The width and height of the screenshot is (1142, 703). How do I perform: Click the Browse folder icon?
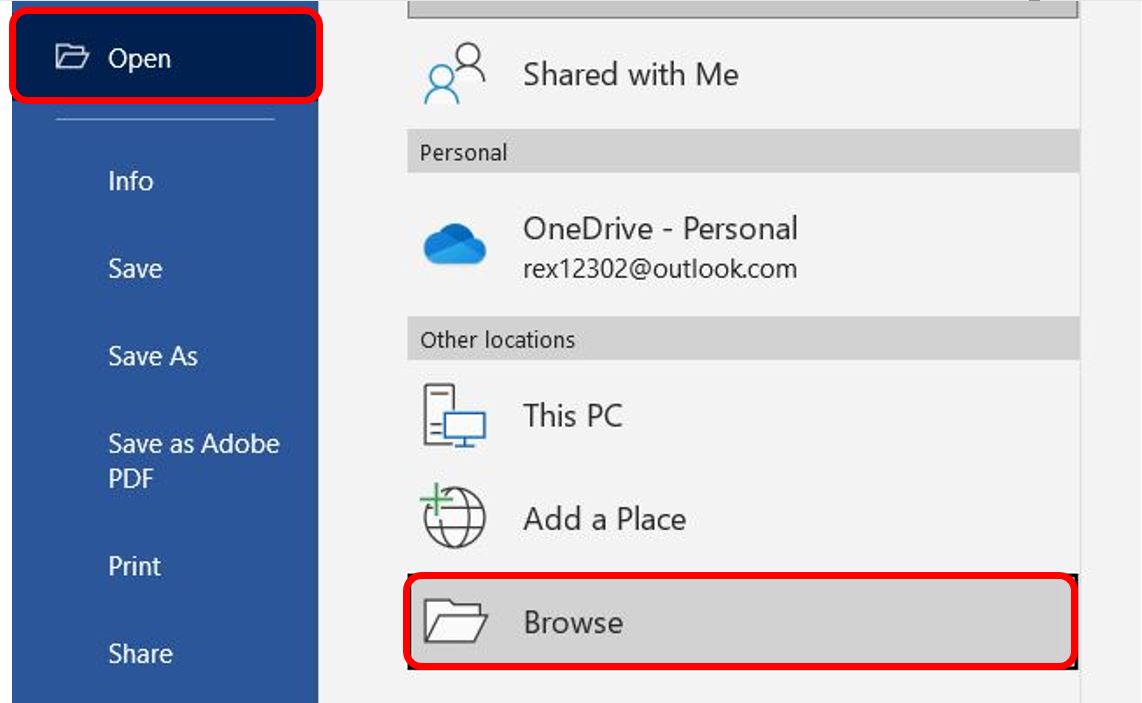coord(455,621)
